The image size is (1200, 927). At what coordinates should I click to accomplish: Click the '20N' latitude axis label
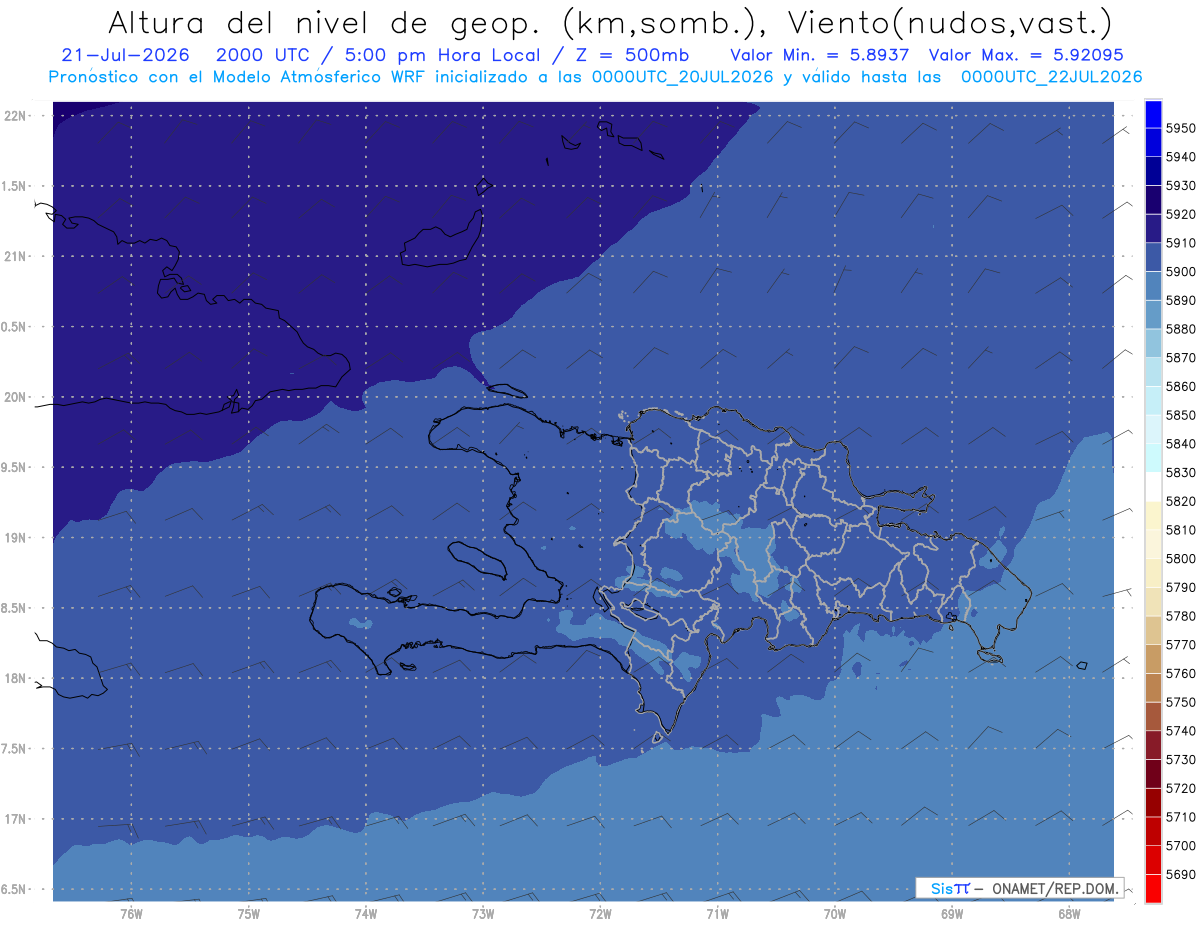[x=15, y=397]
